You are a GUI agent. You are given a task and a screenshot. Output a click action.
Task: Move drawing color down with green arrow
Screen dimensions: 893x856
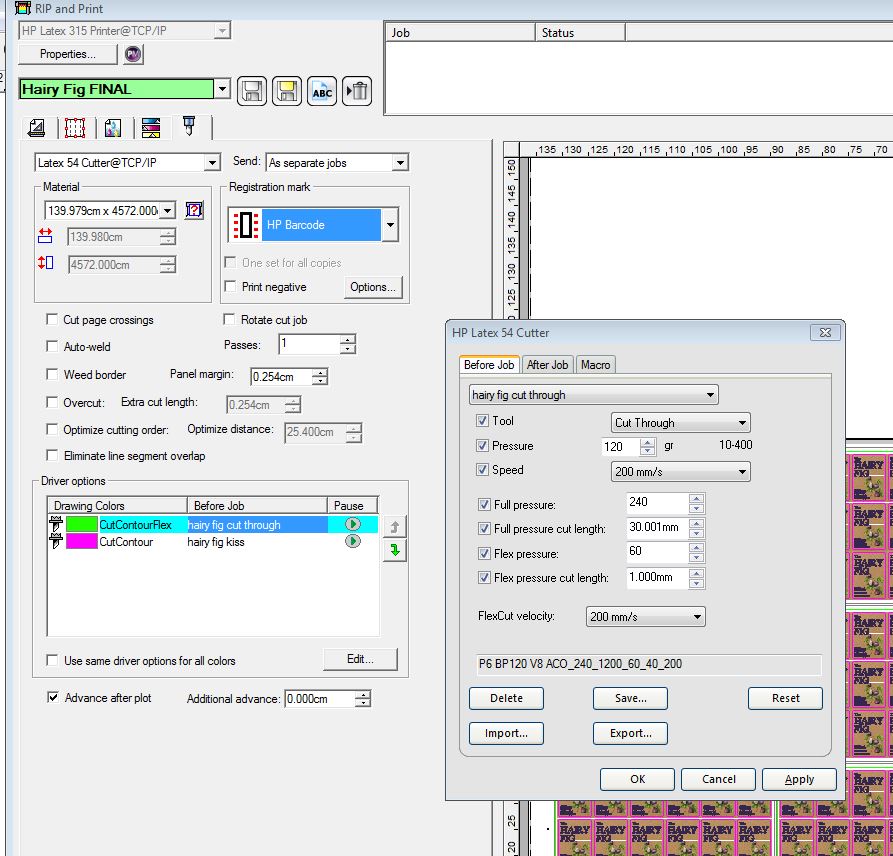395,550
